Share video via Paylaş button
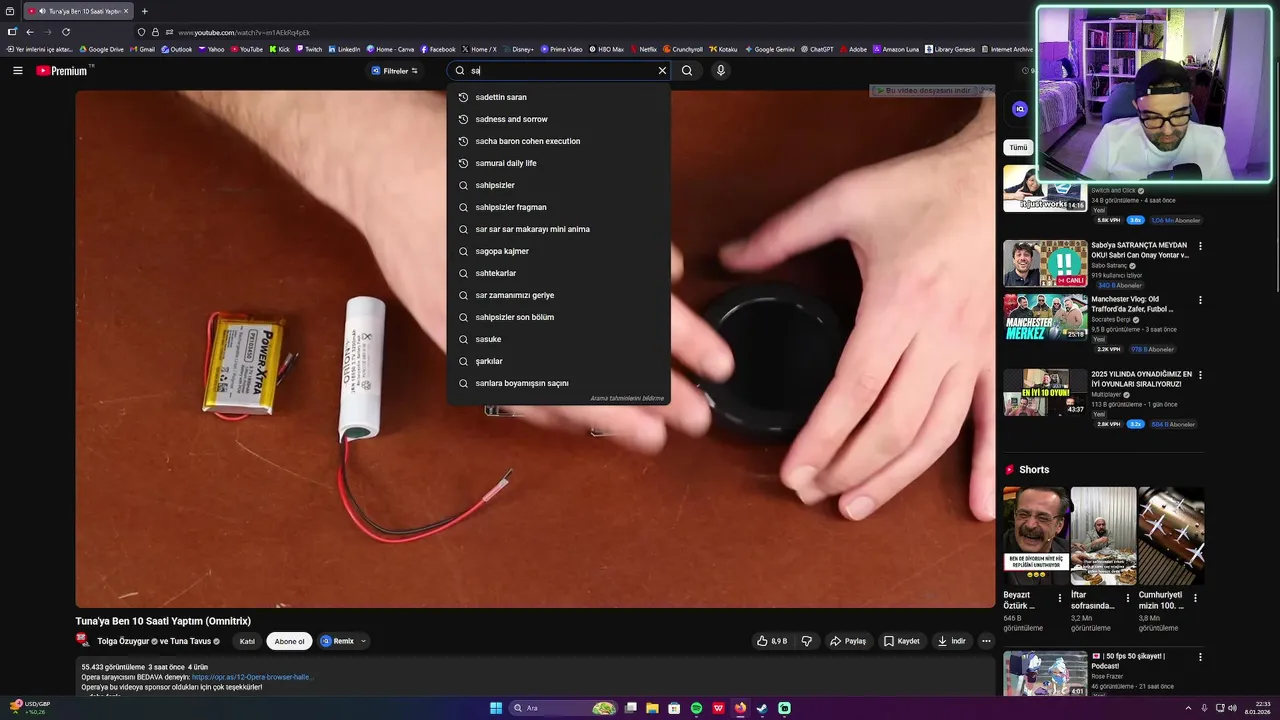This screenshot has width=1280, height=720. click(848, 641)
